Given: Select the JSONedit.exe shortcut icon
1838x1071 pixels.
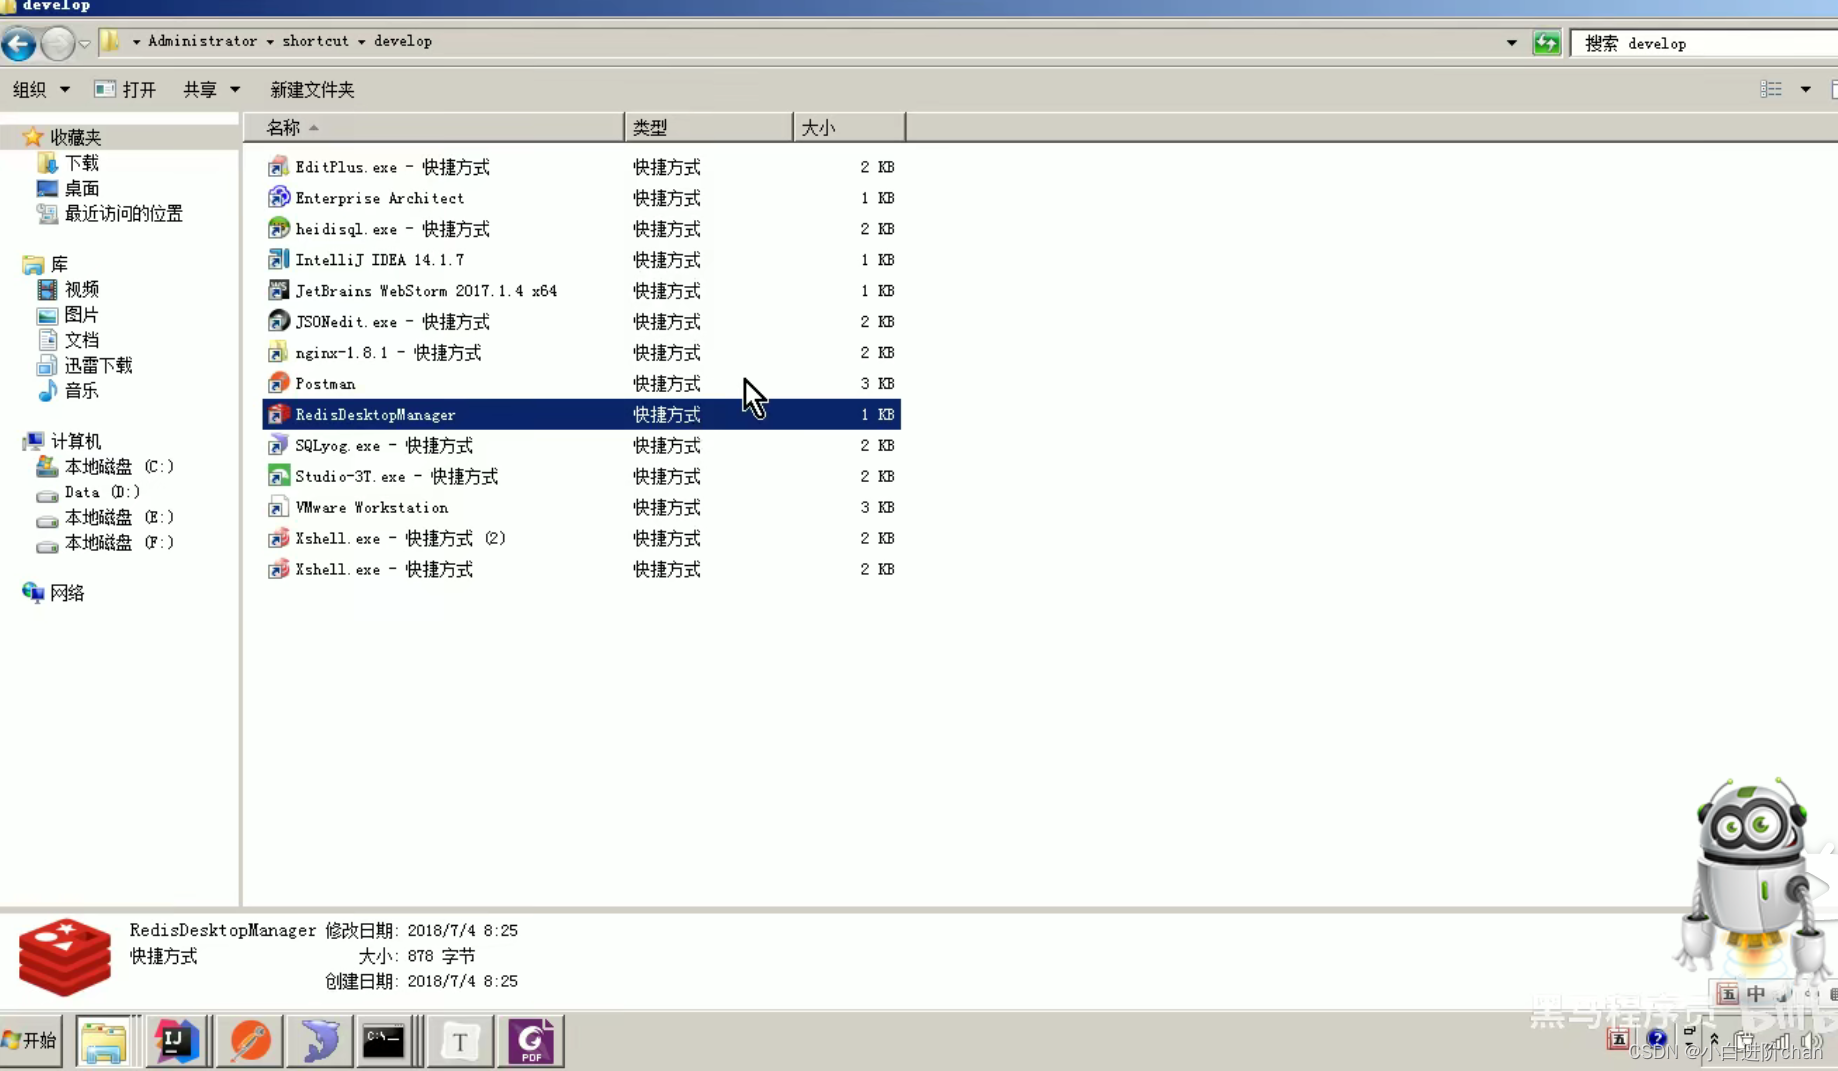Looking at the screenshot, I should tap(278, 322).
